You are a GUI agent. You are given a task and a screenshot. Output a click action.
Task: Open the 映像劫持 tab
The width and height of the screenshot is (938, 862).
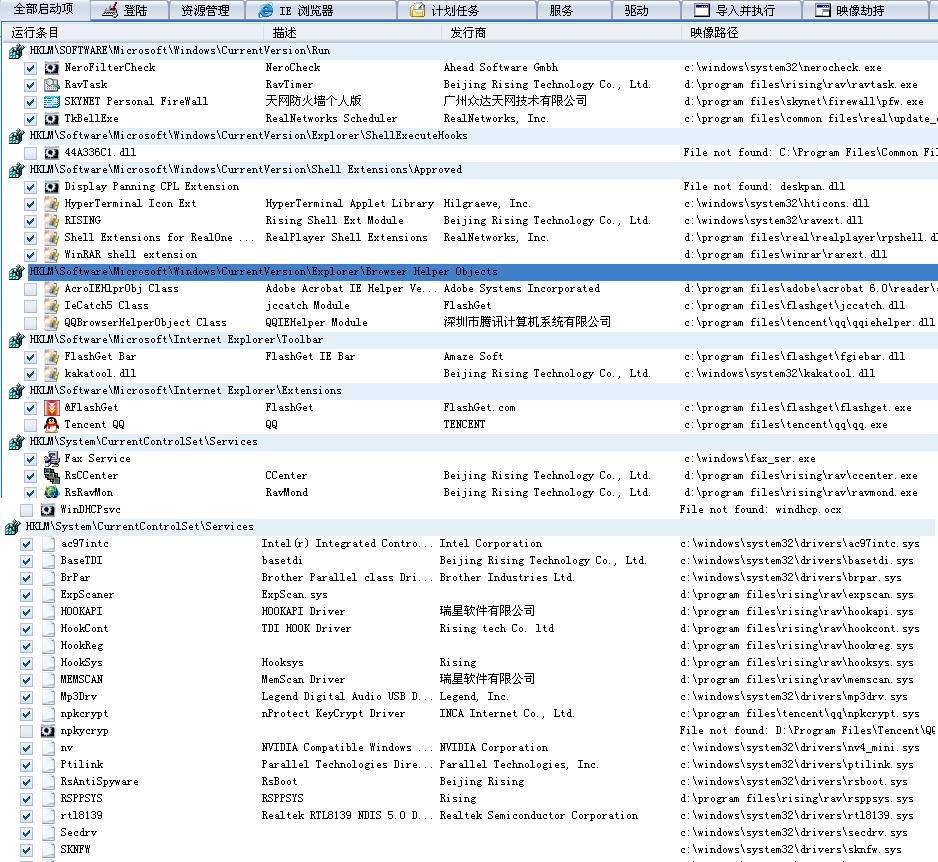click(x=867, y=11)
